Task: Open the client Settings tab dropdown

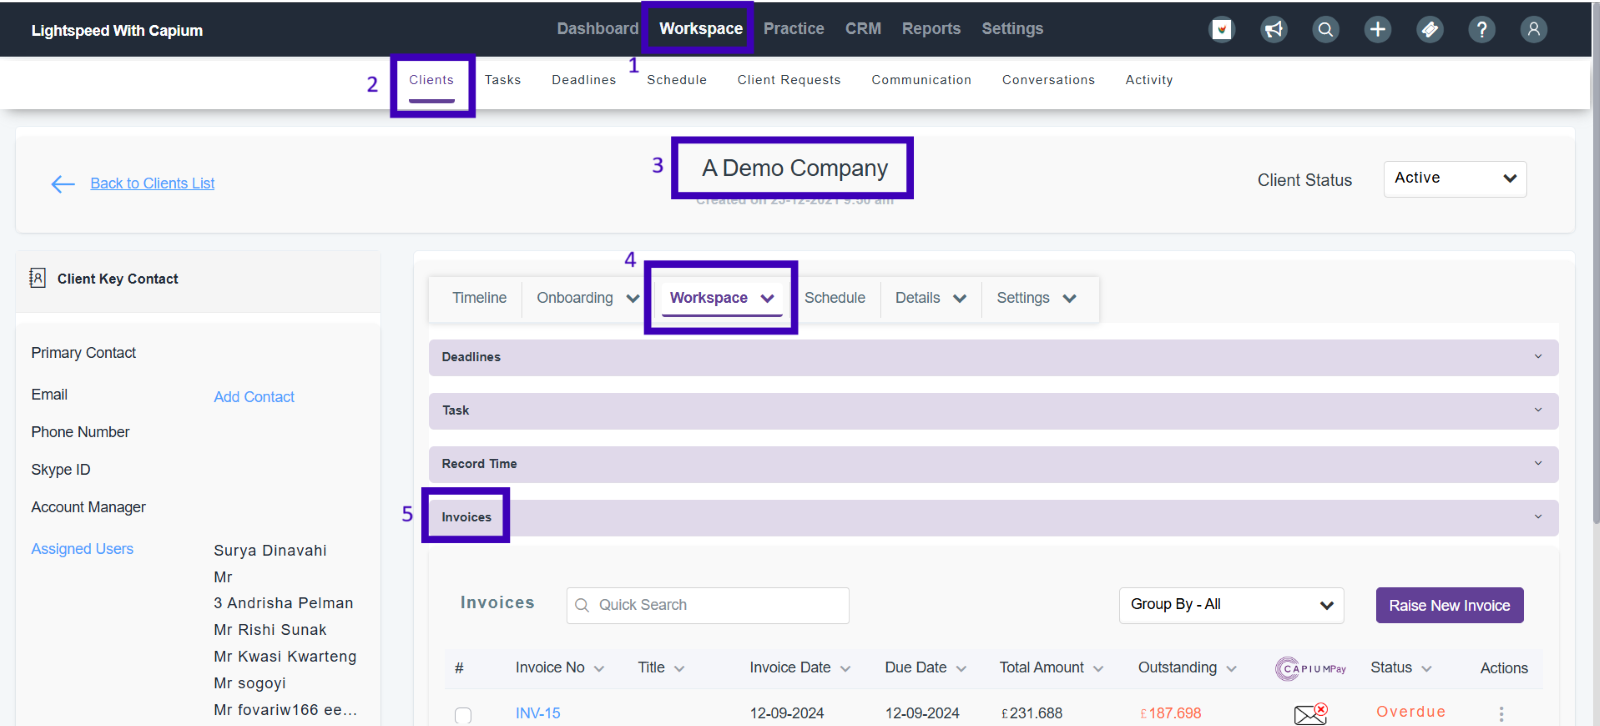Action: click(1036, 298)
